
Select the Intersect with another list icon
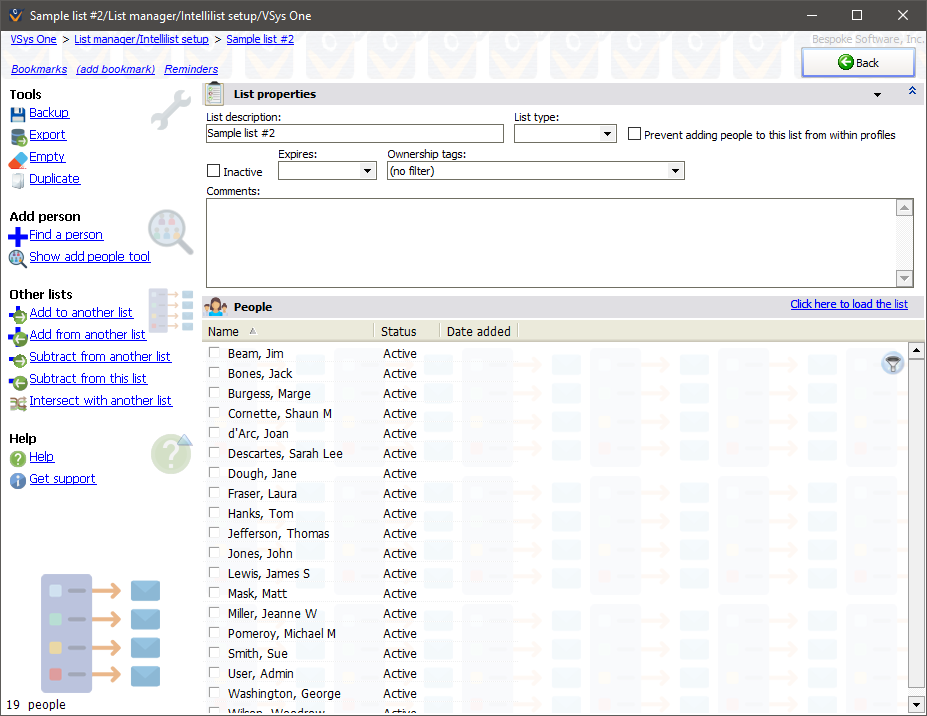pos(17,401)
